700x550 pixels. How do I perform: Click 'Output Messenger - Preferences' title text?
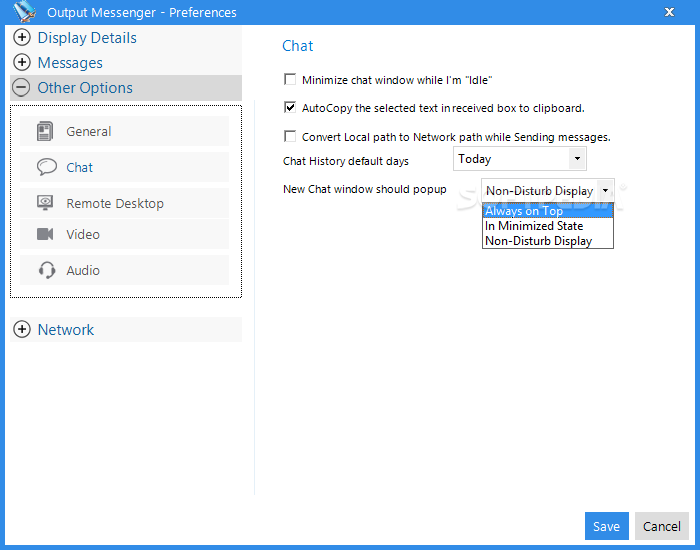[x=142, y=12]
